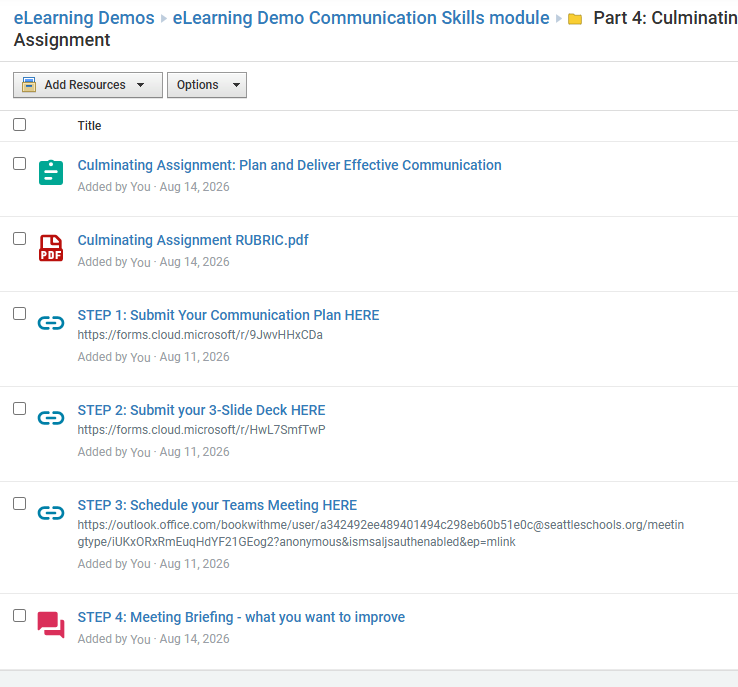Tick the STEP 4 Meeting Briefing checkbox
This screenshot has height=687, width=738.
(x=19, y=615)
